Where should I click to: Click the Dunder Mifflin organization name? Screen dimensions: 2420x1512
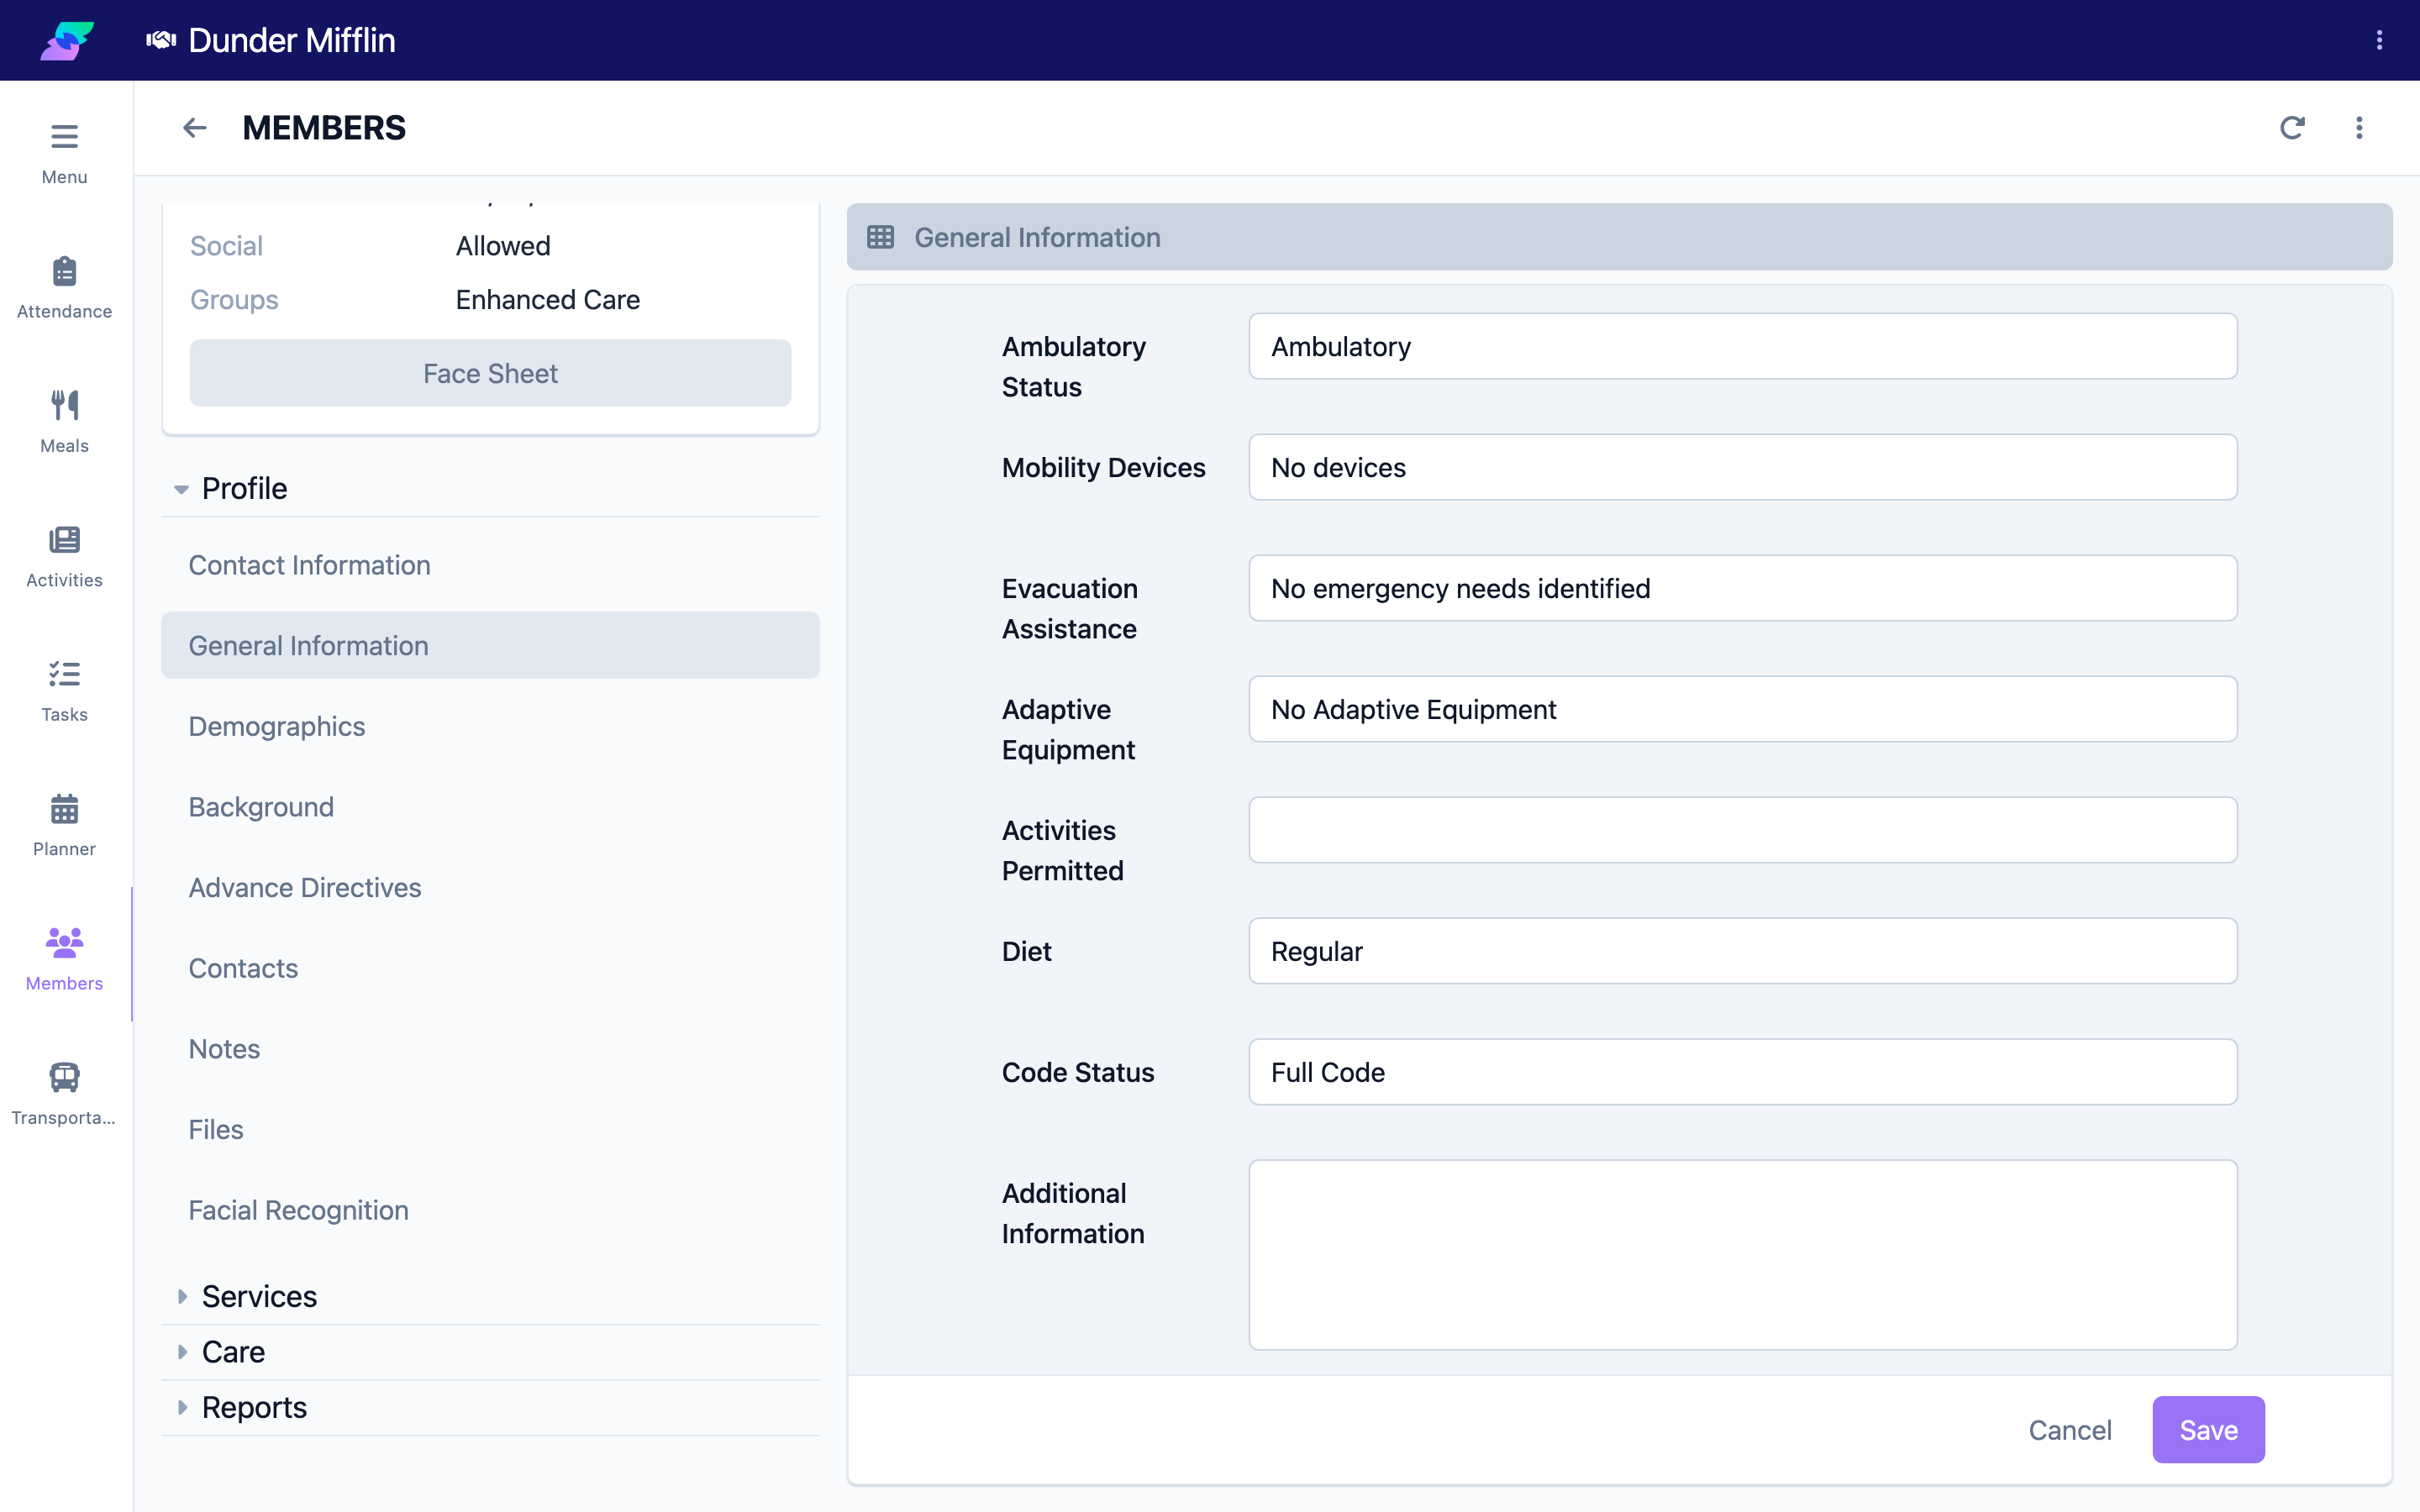pyautogui.click(x=292, y=40)
